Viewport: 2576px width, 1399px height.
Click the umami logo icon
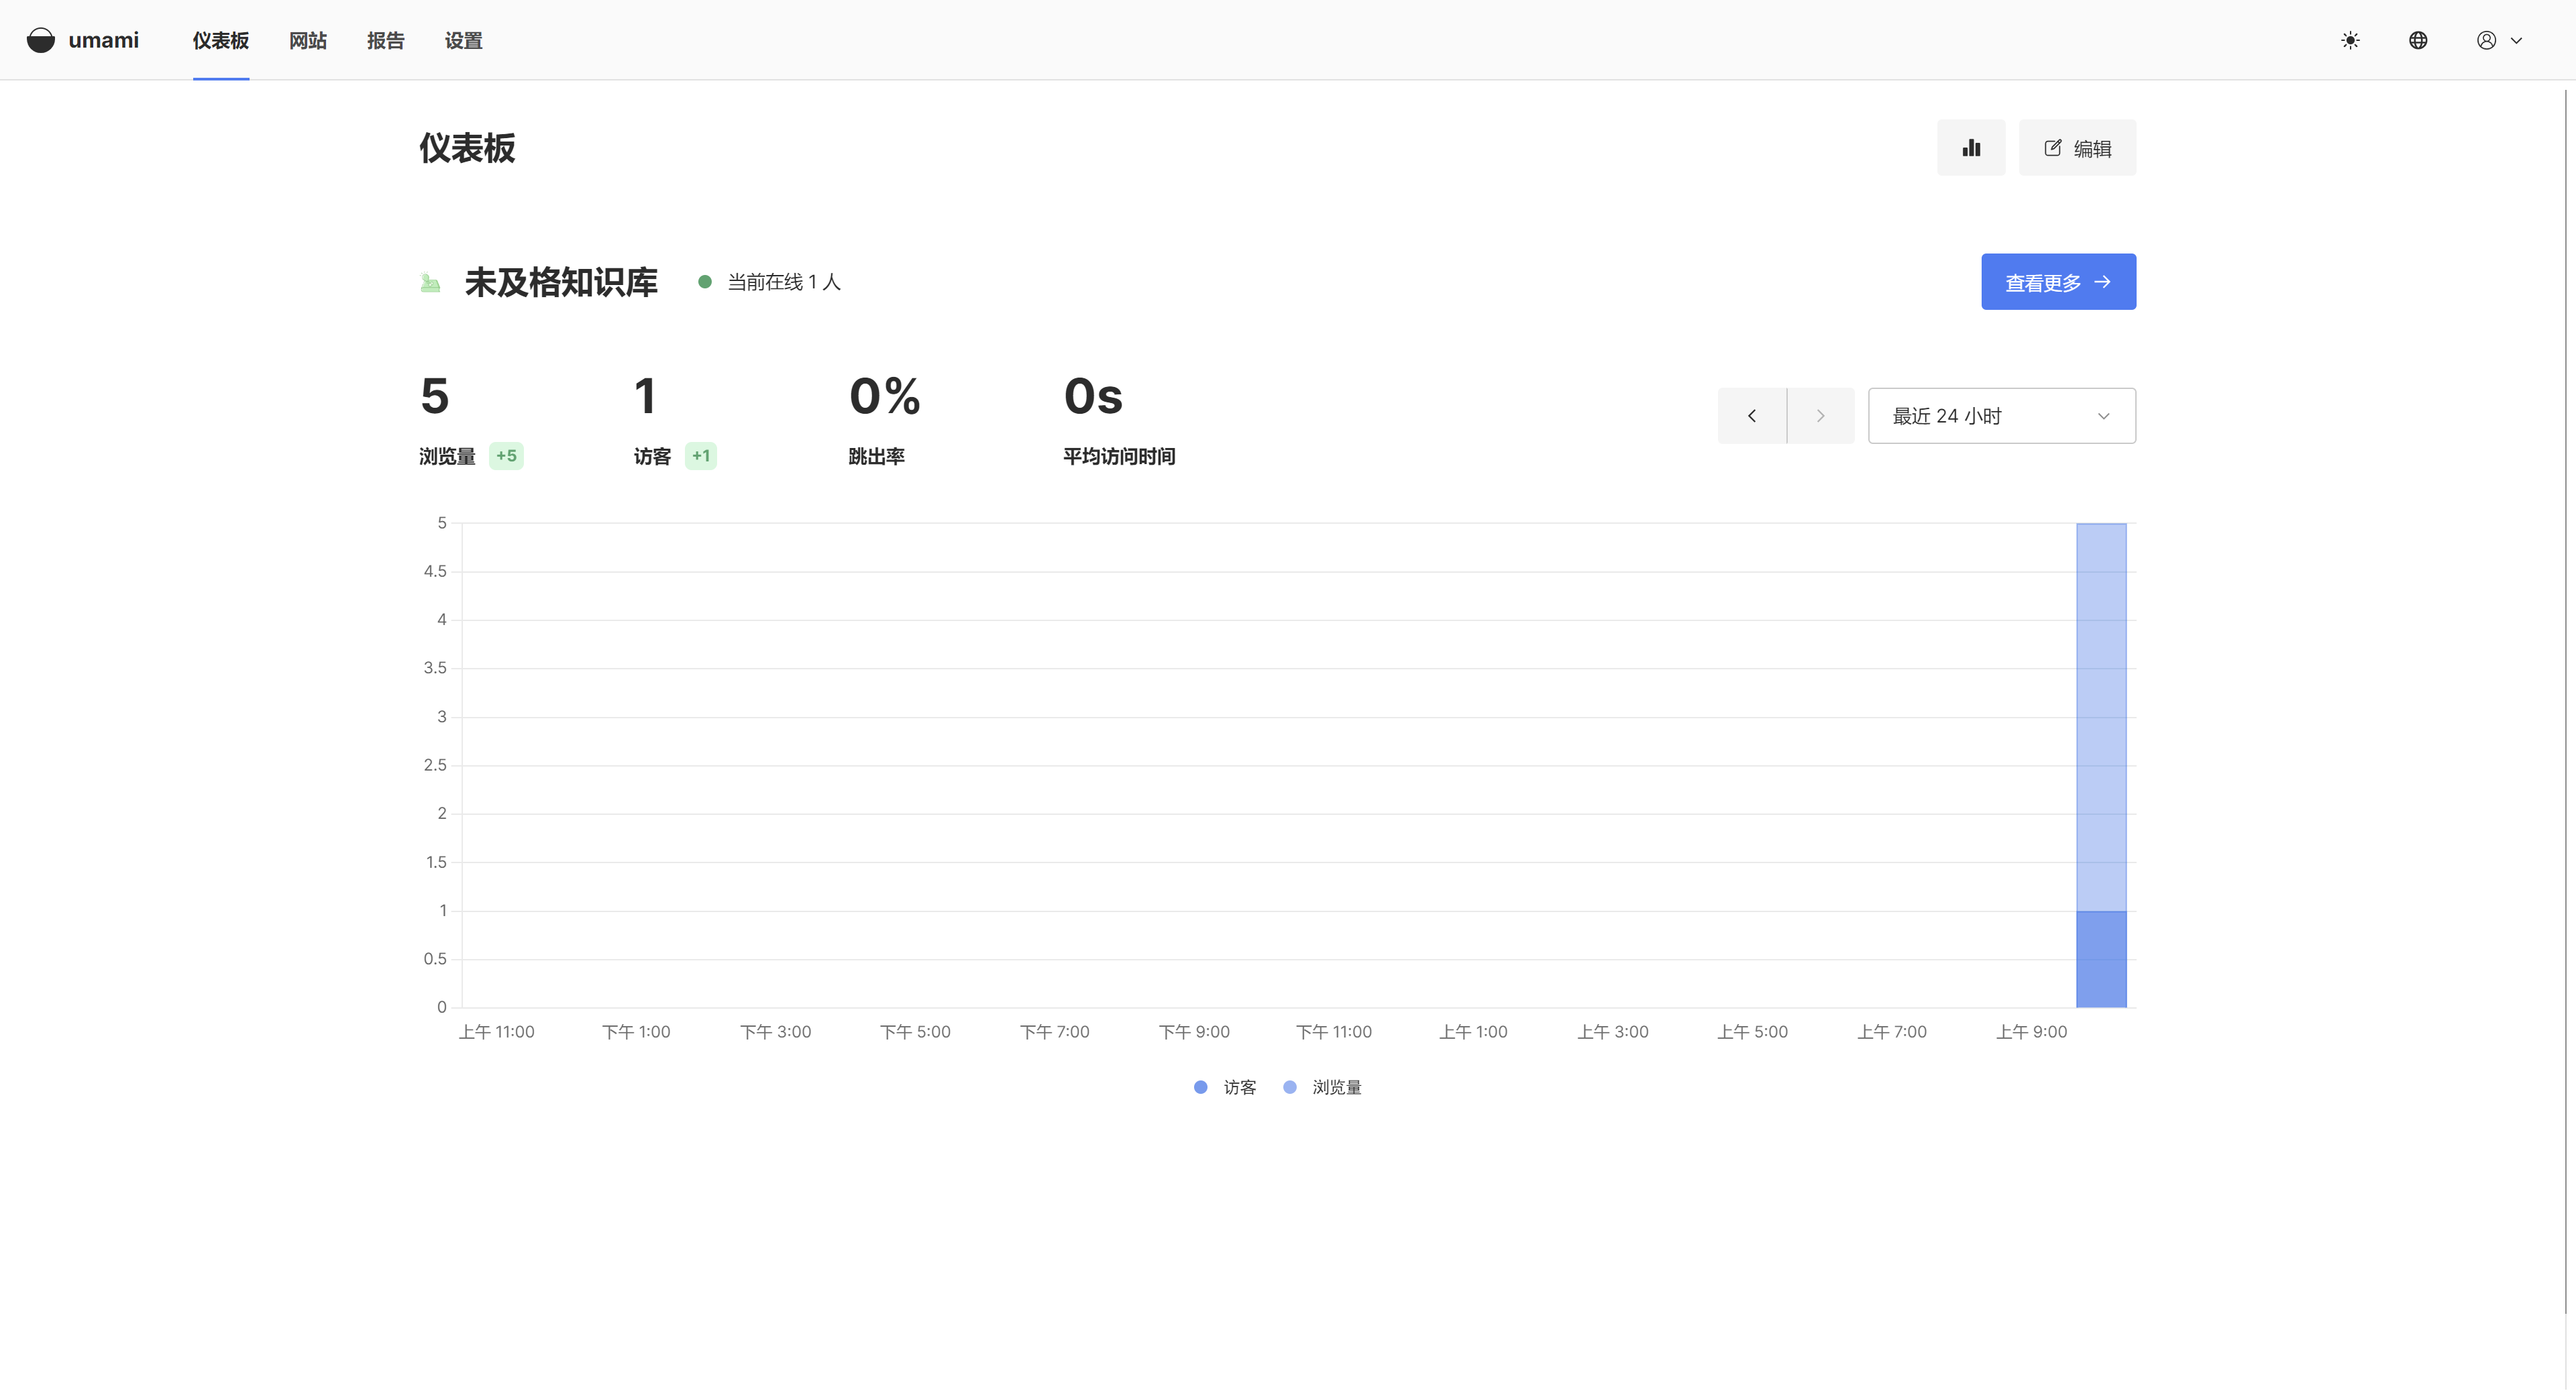[x=41, y=40]
